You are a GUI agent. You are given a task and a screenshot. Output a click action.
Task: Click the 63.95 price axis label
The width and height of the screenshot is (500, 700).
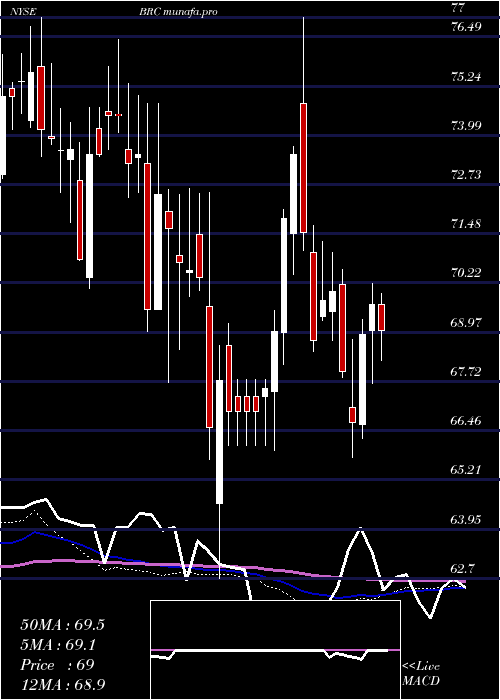coord(466,520)
